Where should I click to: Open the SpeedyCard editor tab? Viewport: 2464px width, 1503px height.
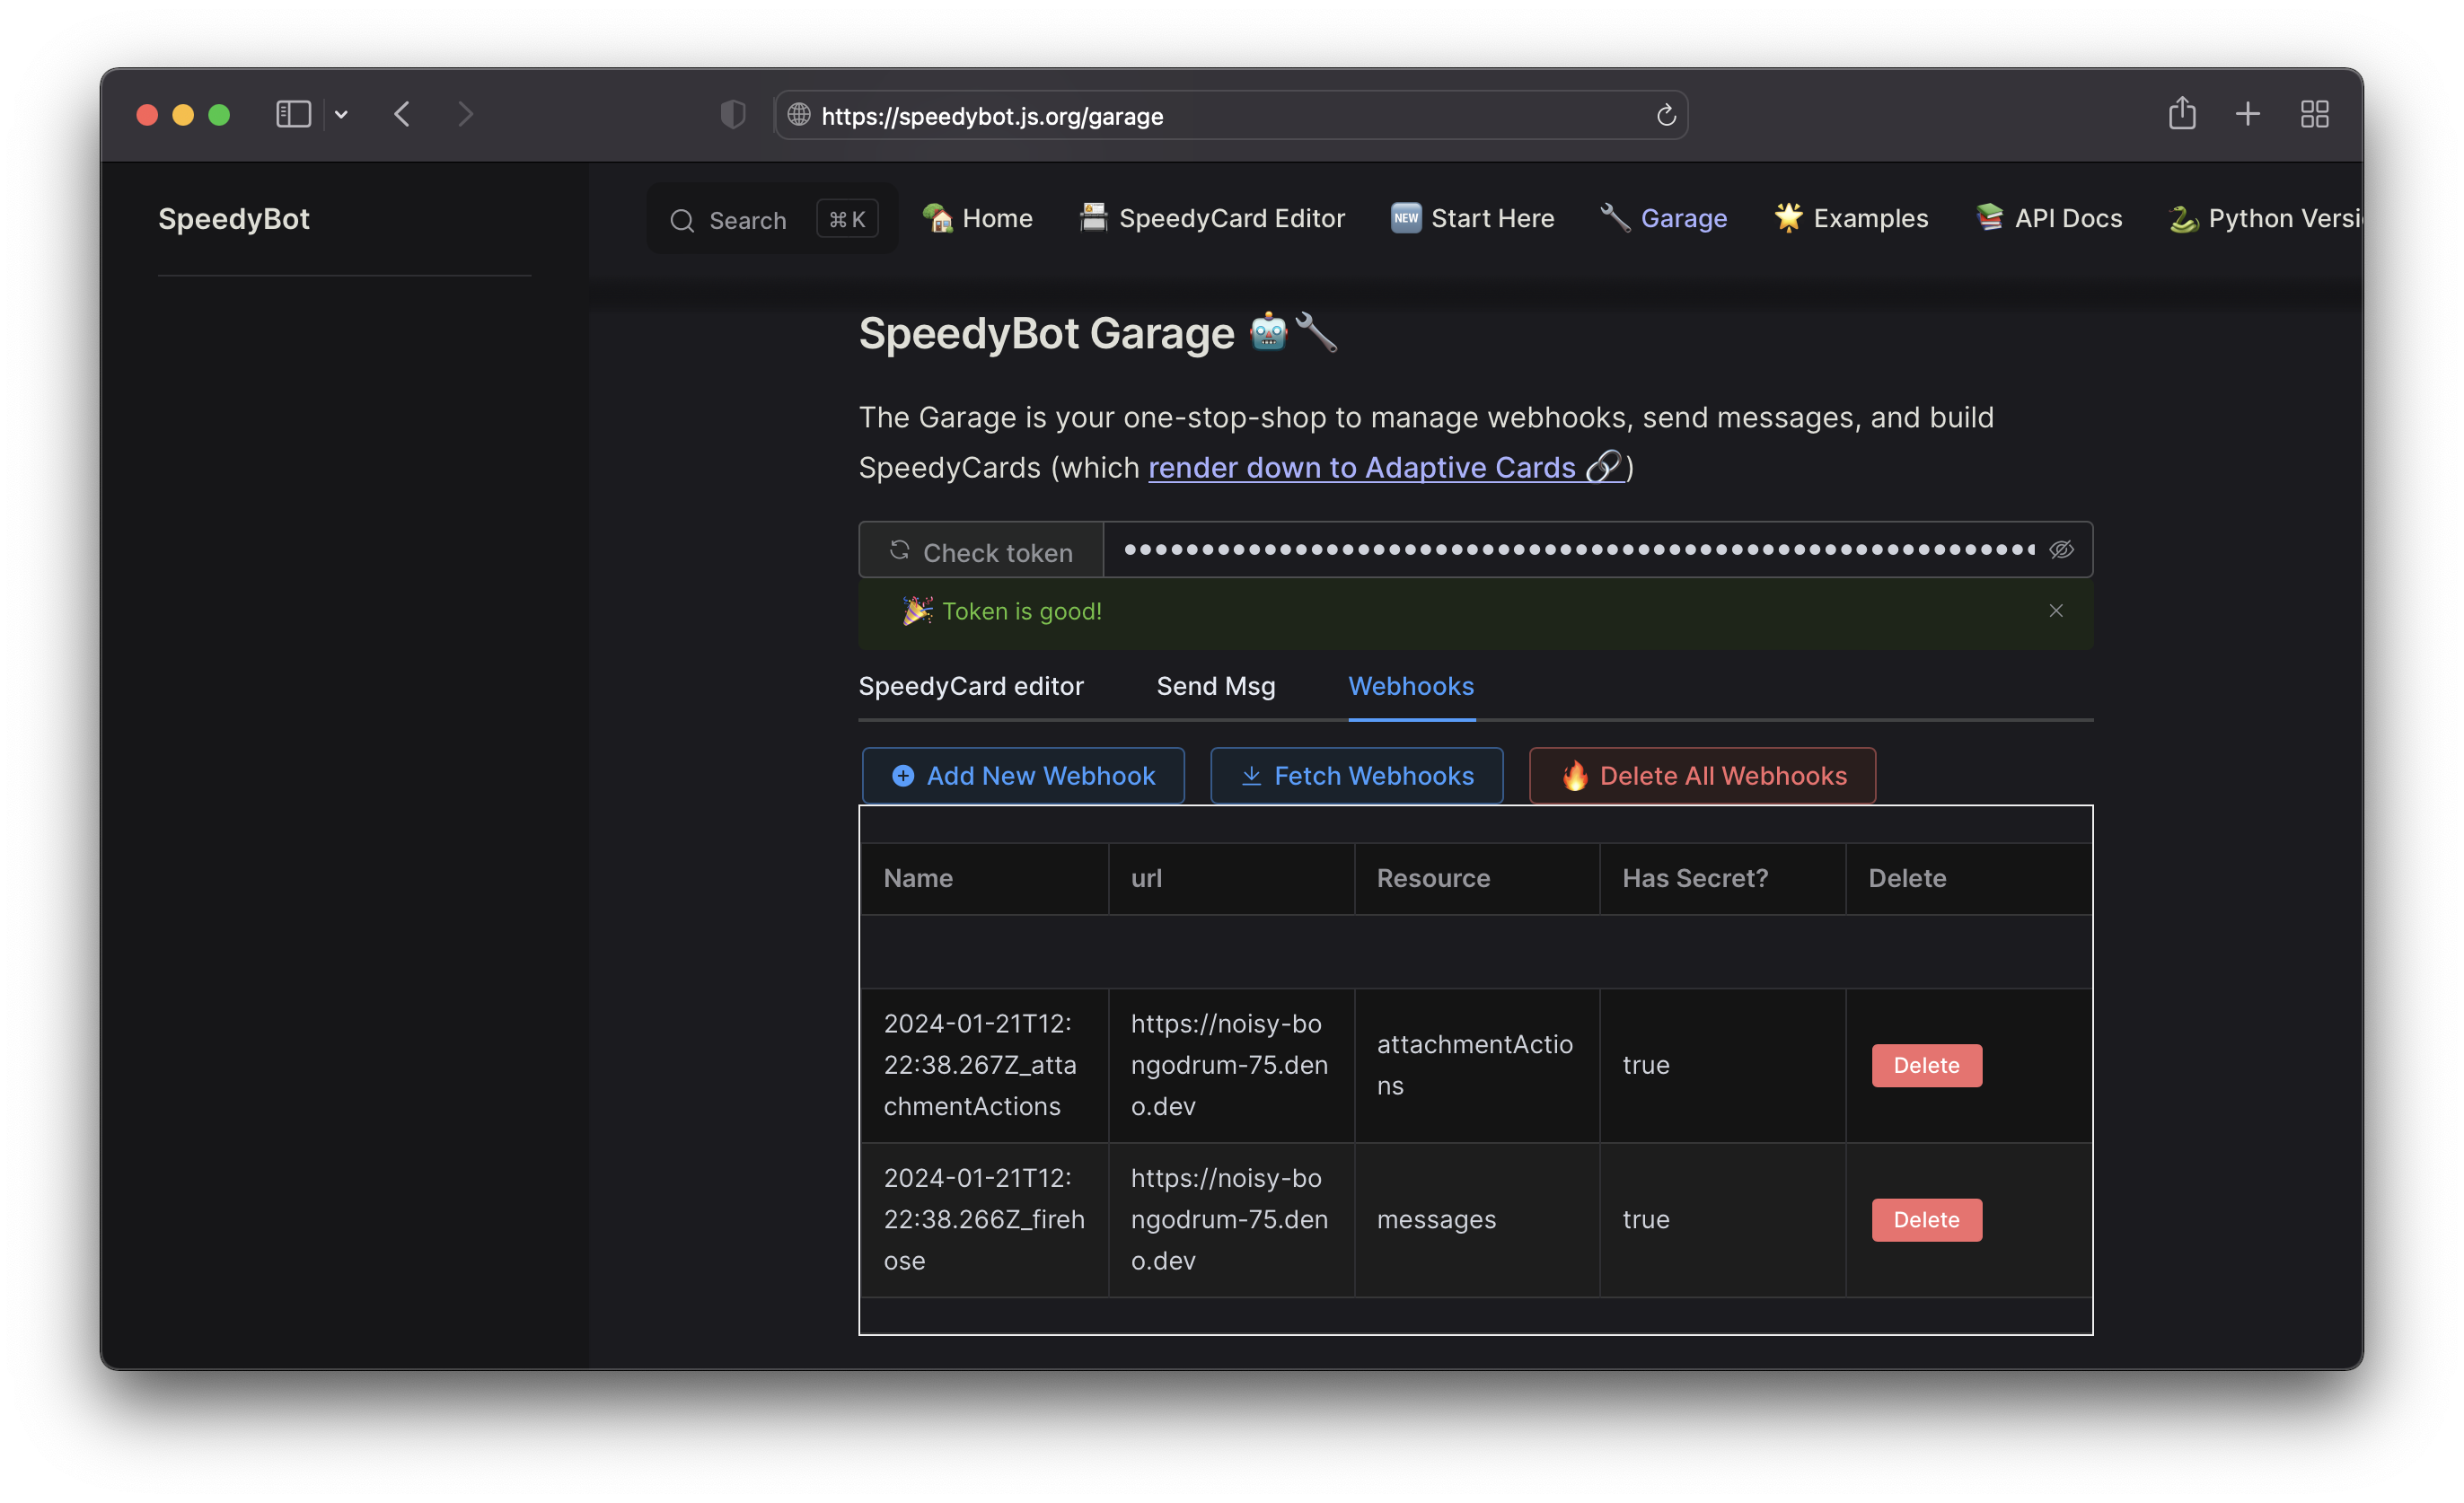pos(970,686)
